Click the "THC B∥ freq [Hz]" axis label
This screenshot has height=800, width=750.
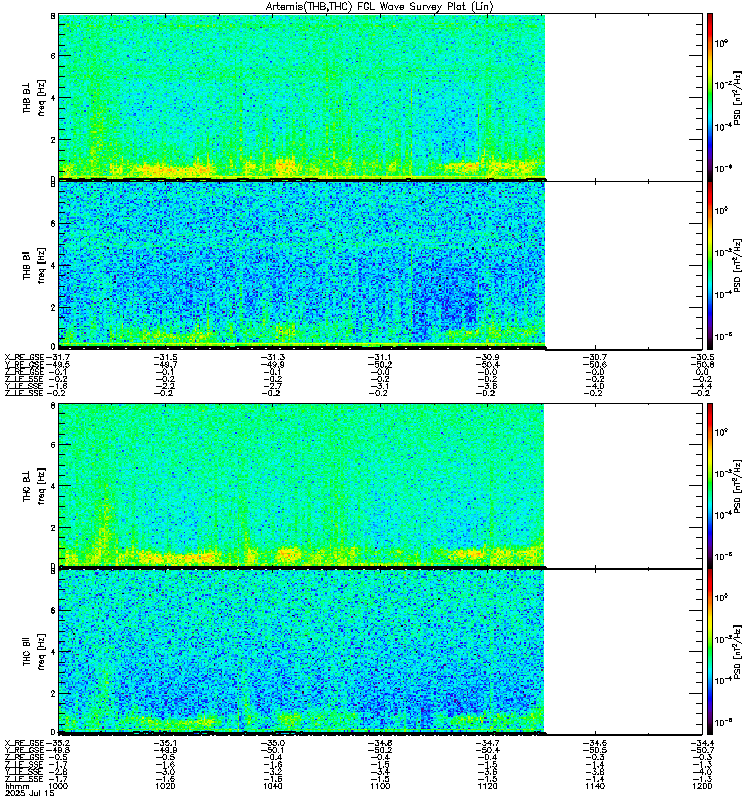(x=34, y=652)
